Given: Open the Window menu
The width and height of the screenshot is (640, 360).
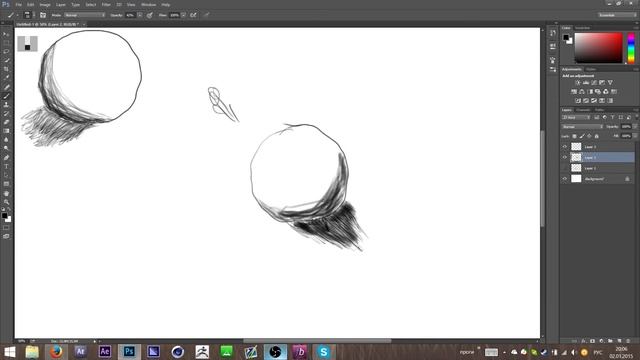Looking at the screenshot, I should (148, 4).
